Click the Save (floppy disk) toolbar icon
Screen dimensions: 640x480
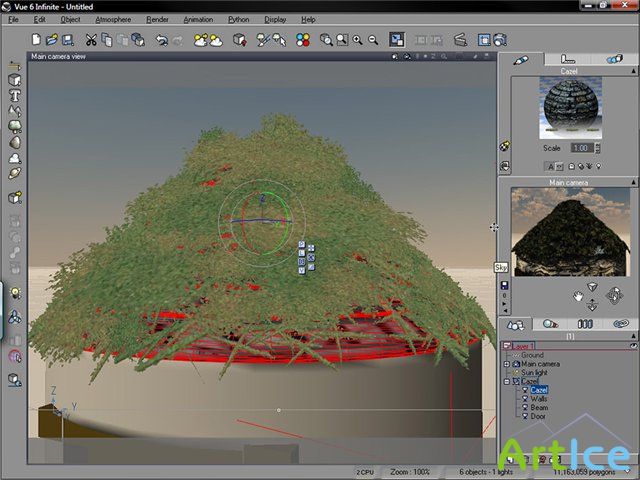(x=67, y=40)
